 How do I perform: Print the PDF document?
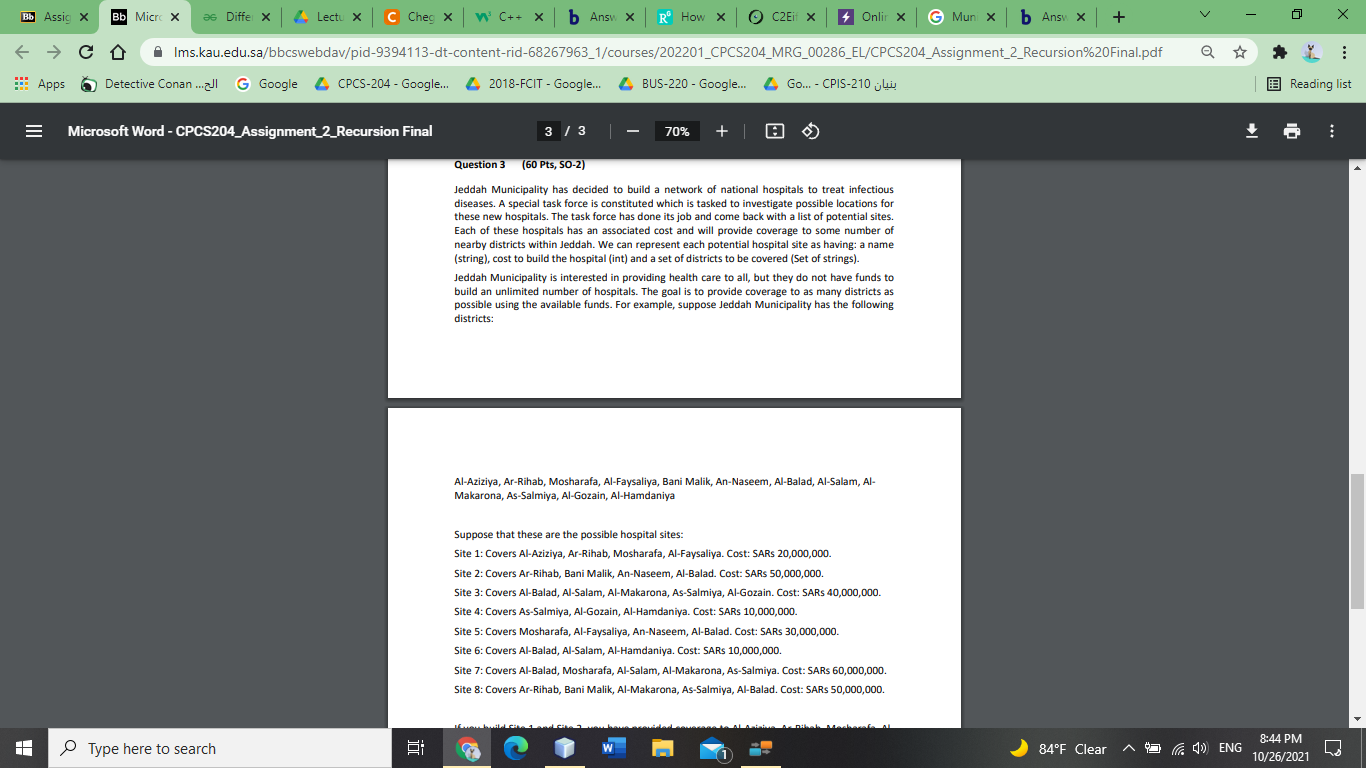[x=1292, y=131]
